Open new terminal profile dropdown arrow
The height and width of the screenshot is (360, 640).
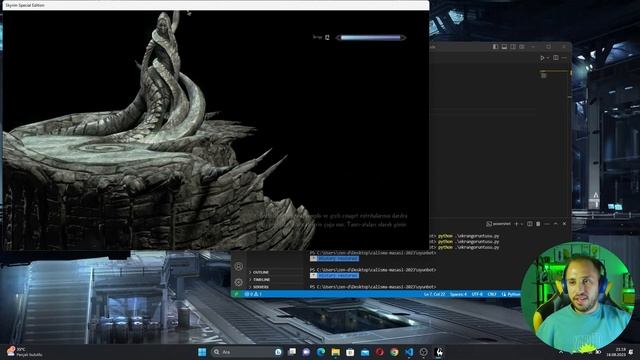point(522,224)
